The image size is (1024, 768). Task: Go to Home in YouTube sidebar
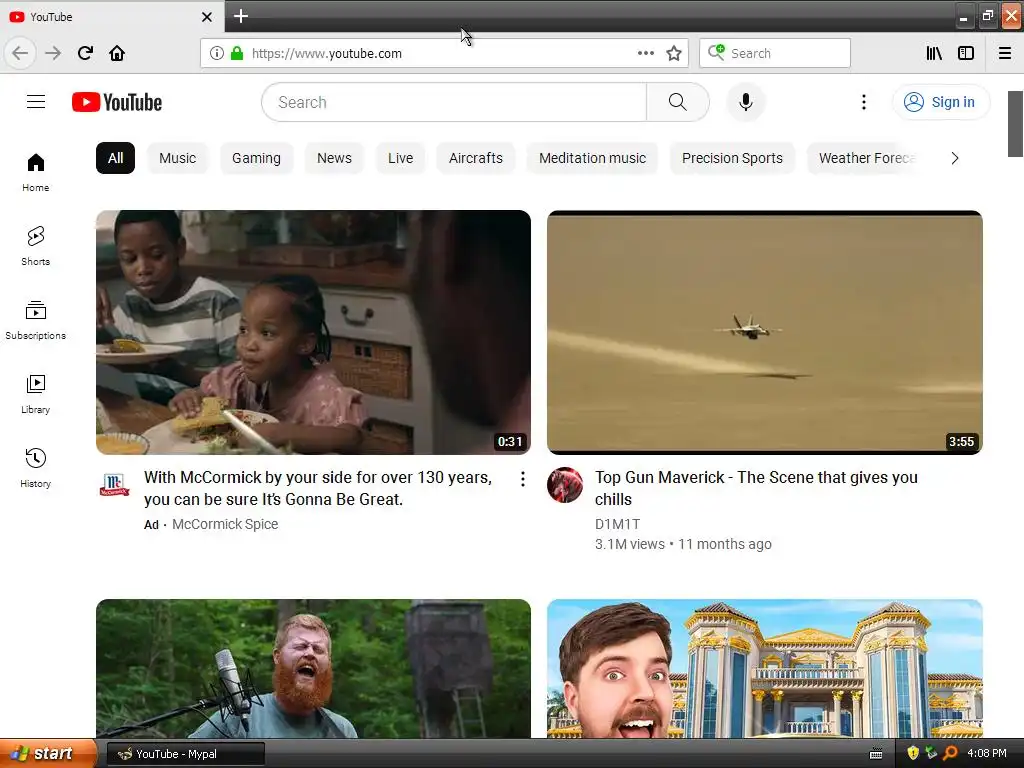point(36,172)
